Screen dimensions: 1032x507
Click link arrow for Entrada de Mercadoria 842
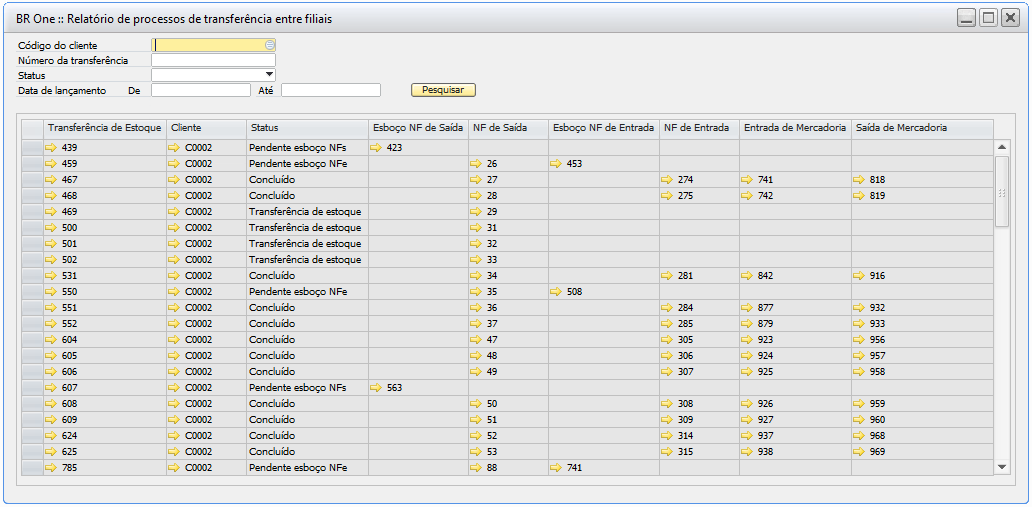pos(747,276)
